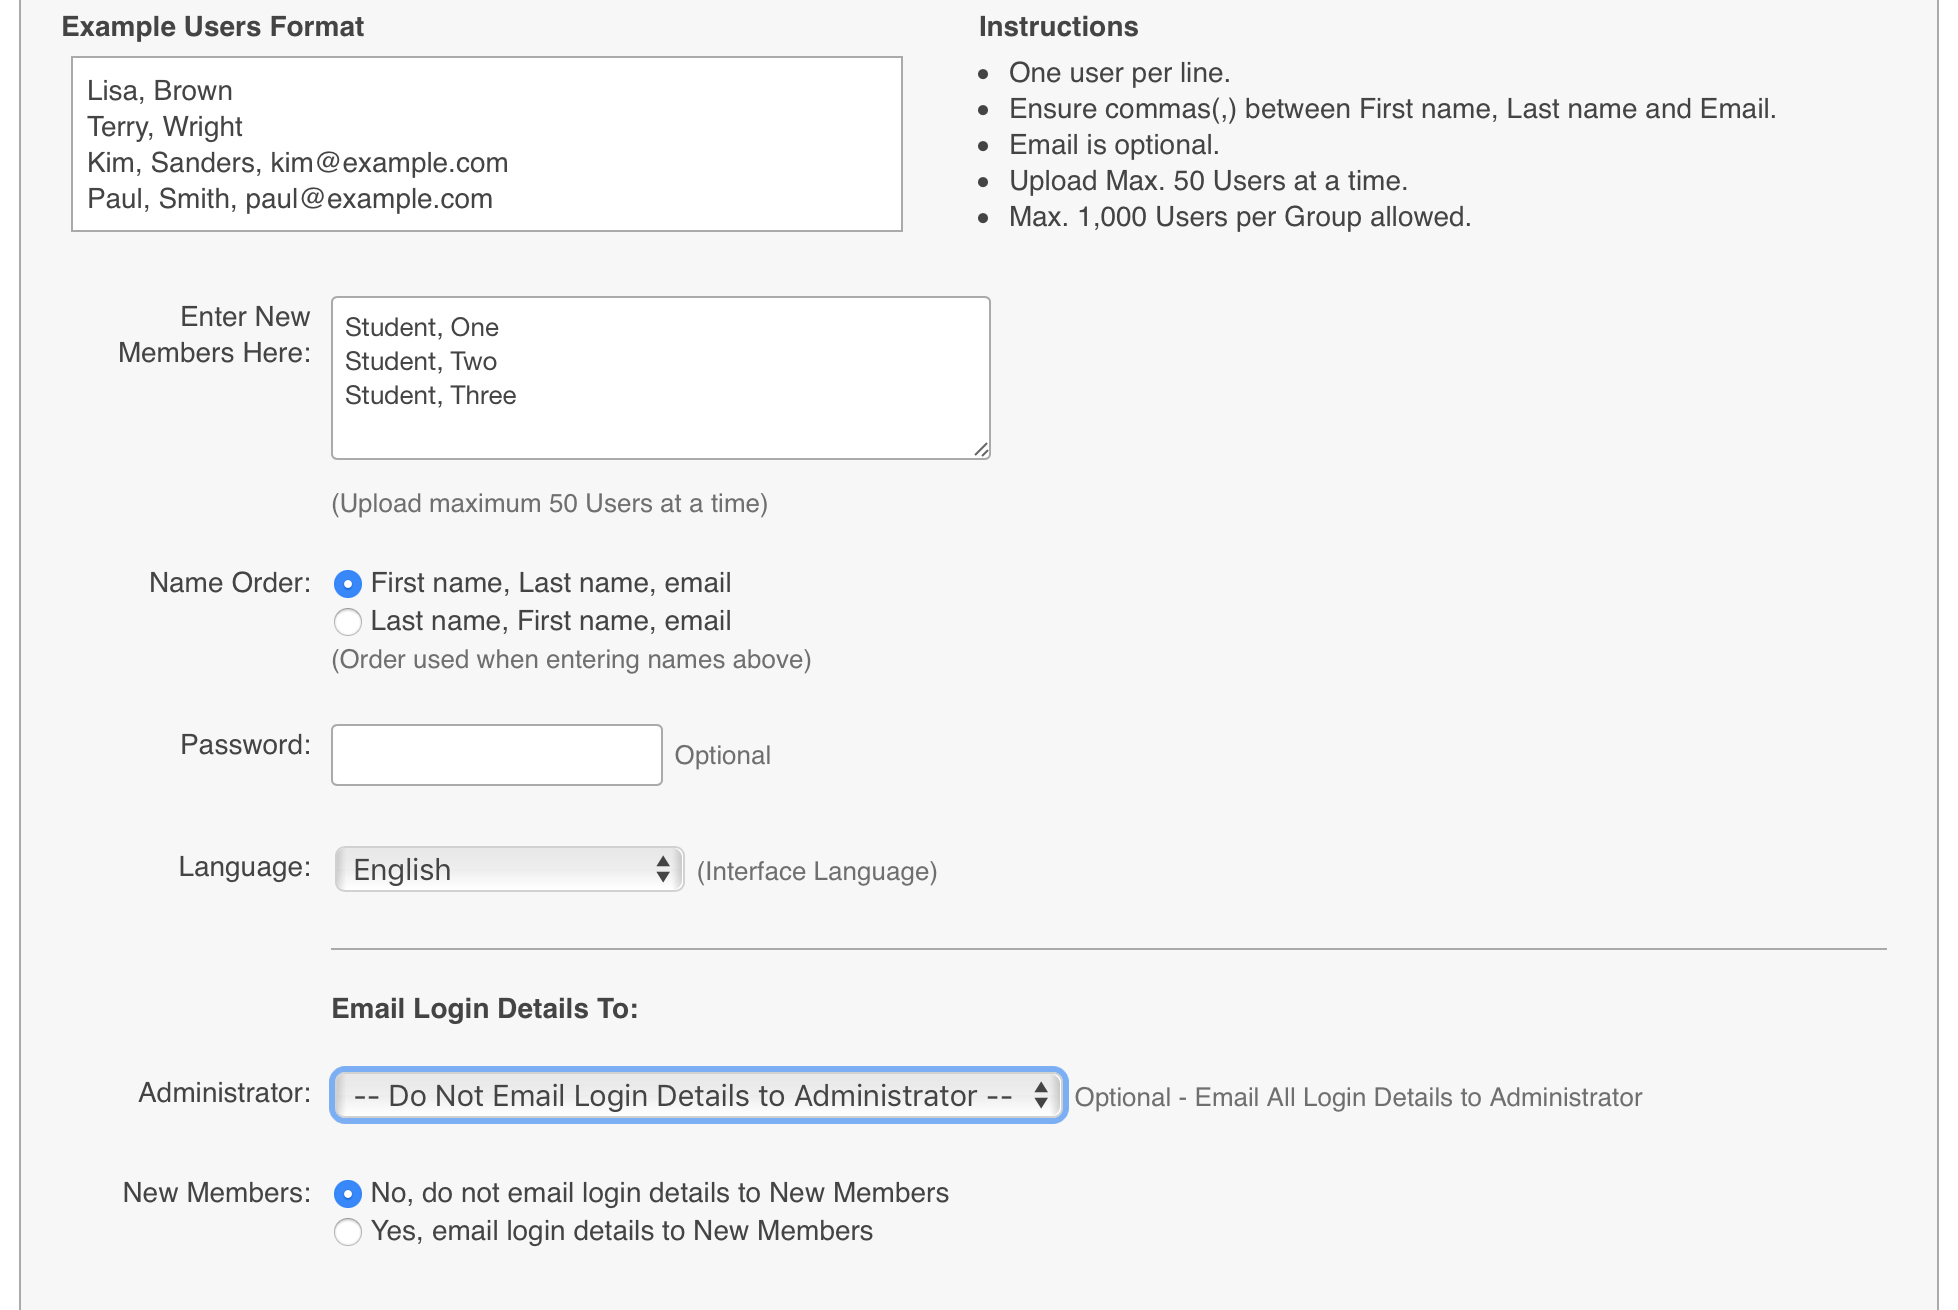1958x1310 pixels.
Task: Select 'First name, Last name, email' order
Action: click(348, 582)
